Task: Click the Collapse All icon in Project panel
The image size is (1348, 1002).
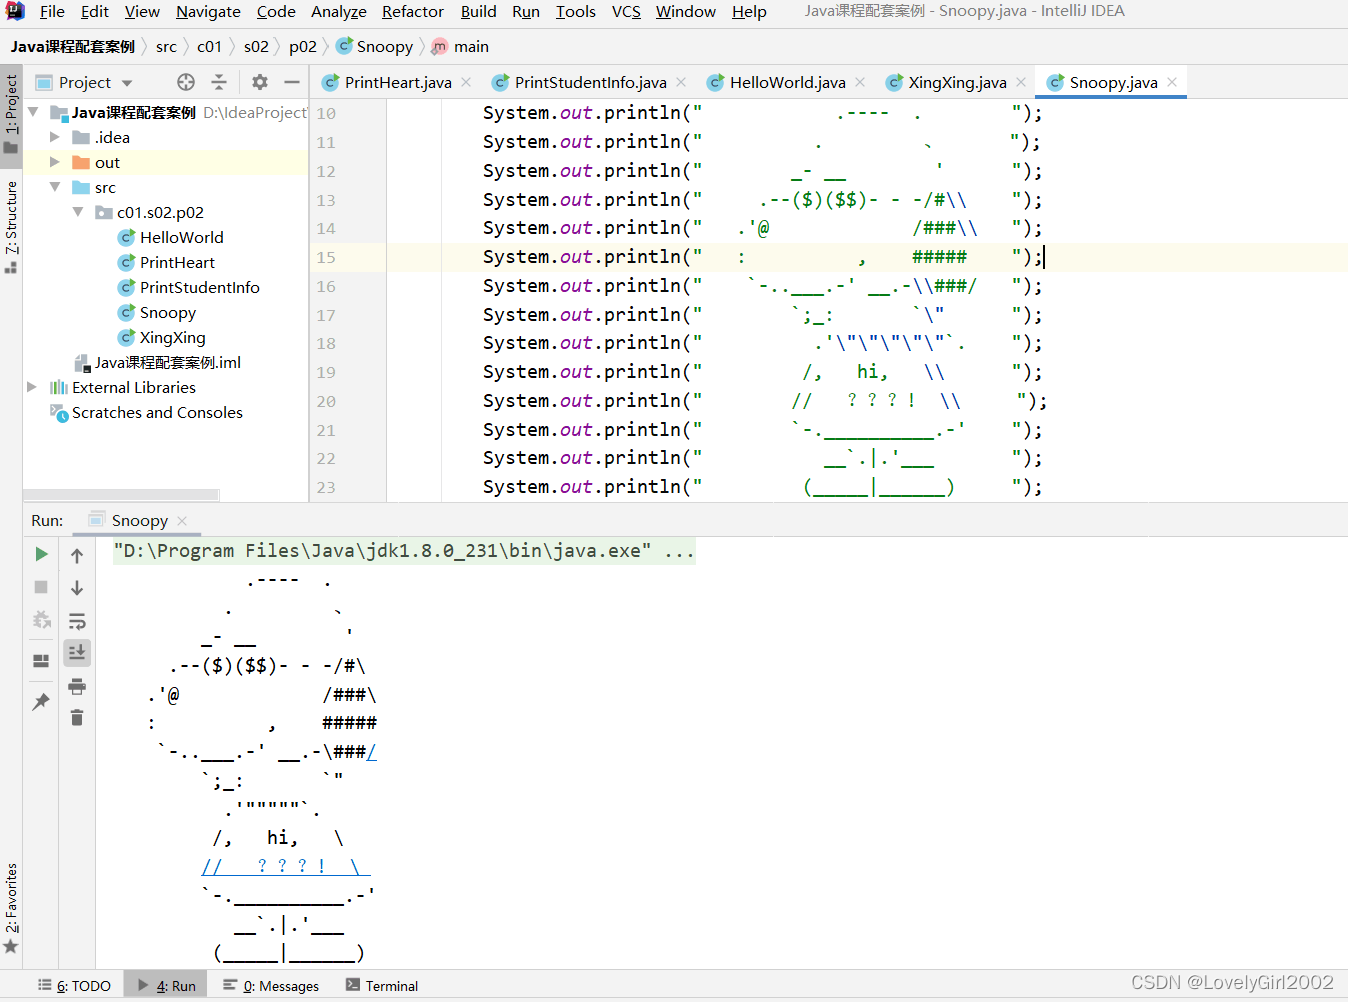Action: [219, 82]
